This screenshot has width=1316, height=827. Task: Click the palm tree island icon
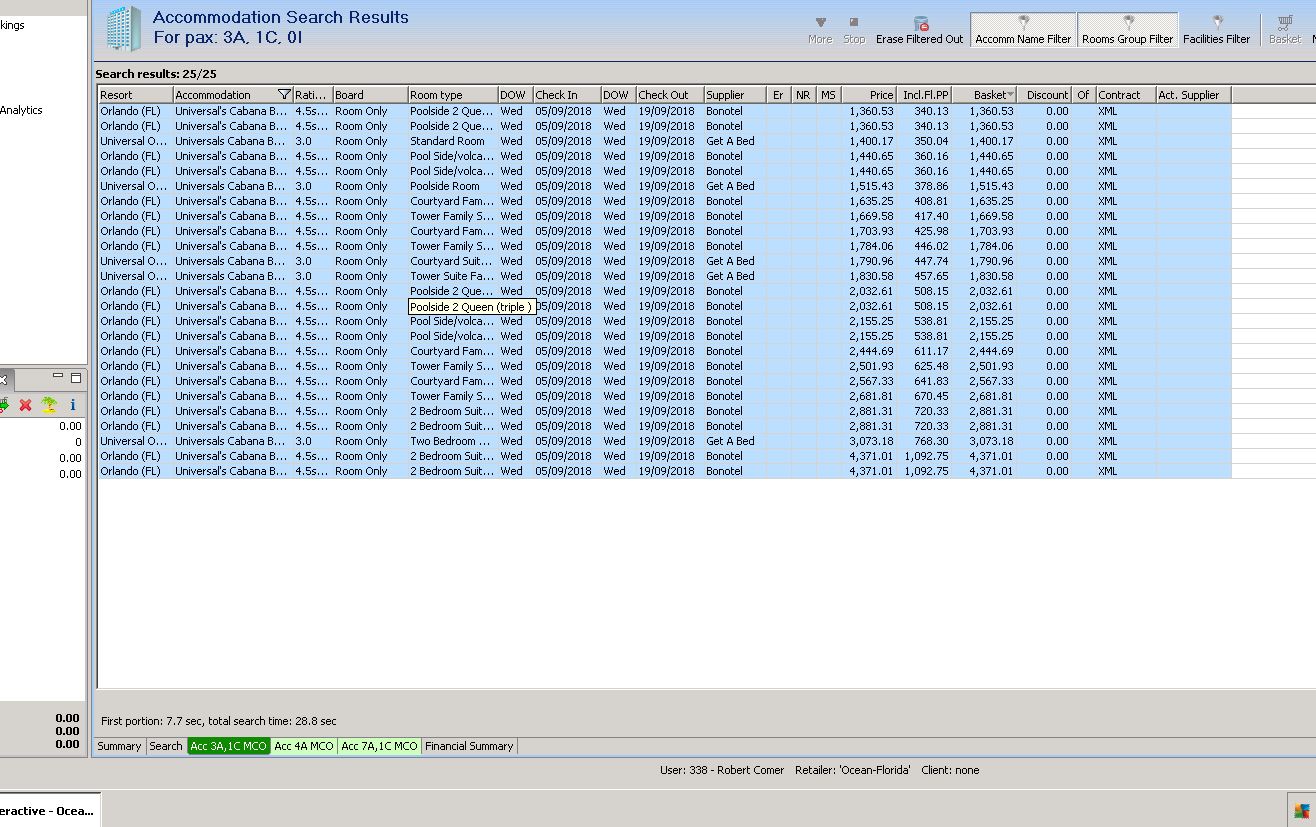pos(49,405)
